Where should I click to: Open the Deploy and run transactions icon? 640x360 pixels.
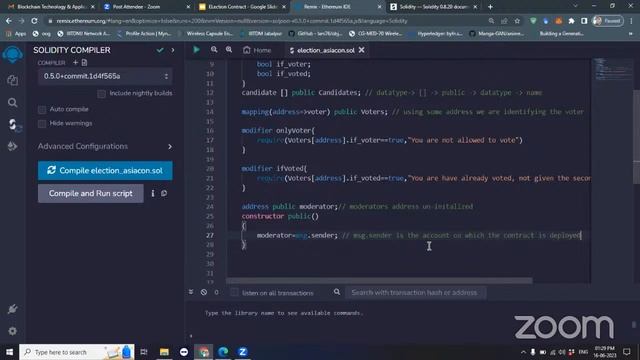pyautogui.click(x=13, y=146)
